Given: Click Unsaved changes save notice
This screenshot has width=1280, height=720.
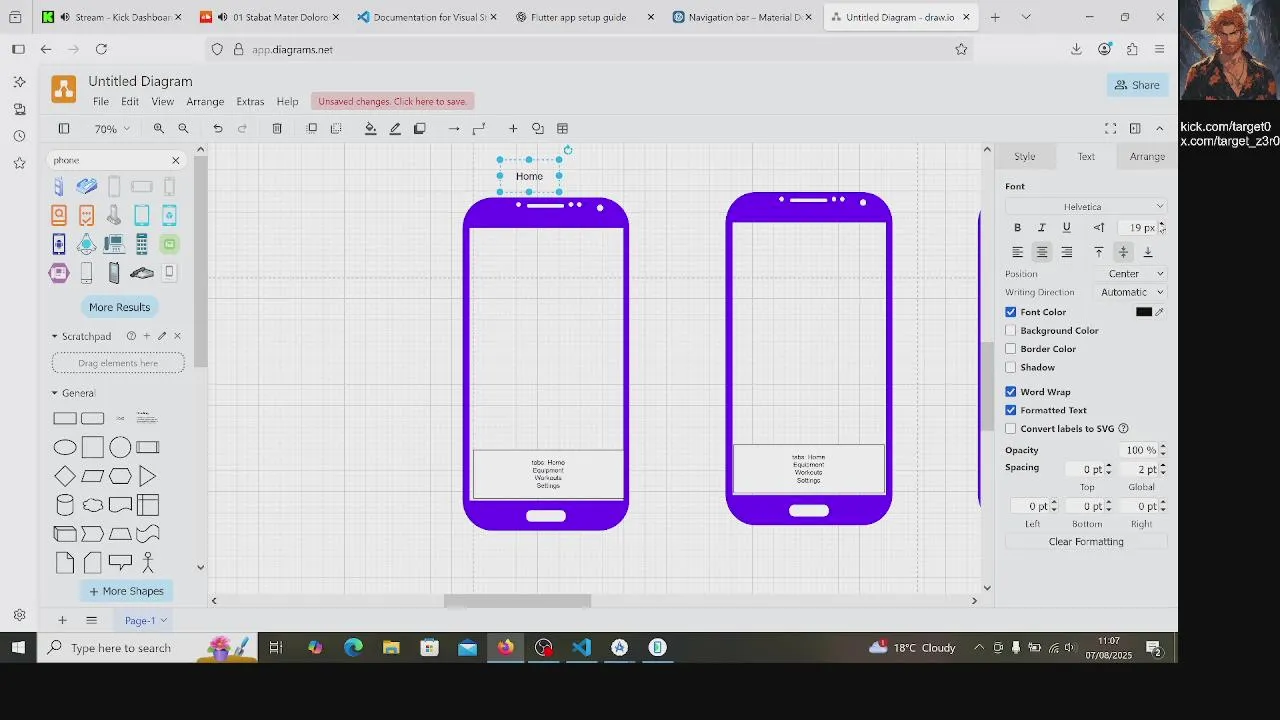Looking at the screenshot, I should pyautogui.click(x=392, y=101).
